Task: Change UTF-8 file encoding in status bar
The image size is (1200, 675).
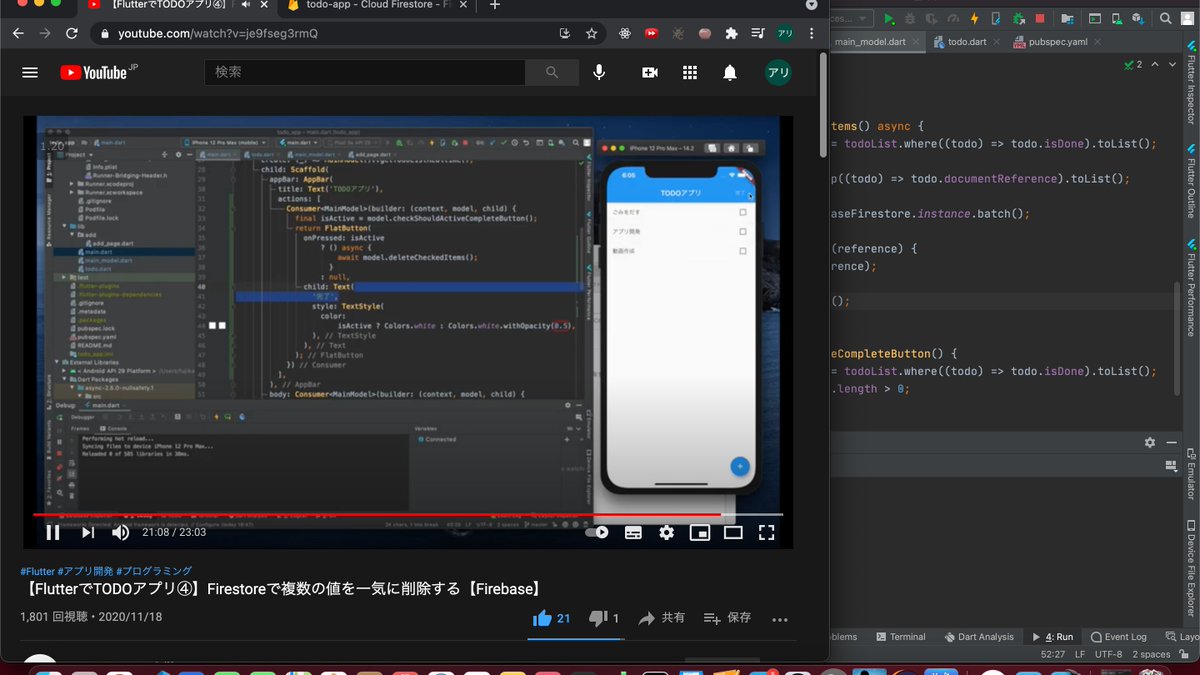Action: [1108, 655]
